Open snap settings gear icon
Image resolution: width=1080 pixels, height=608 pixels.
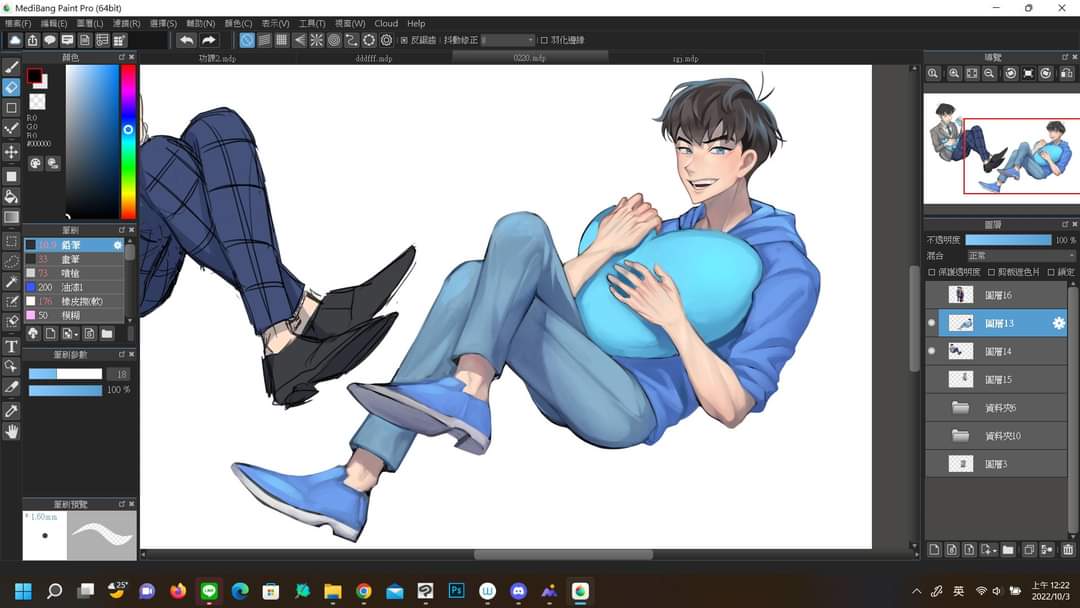point(386,40)
